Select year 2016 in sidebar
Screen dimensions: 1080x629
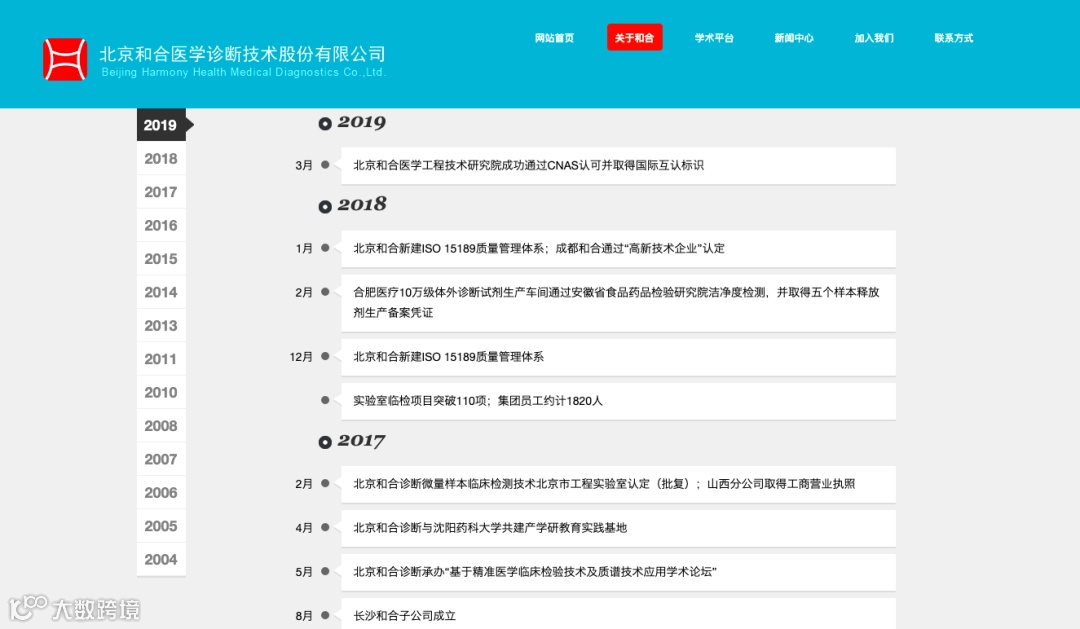click(x=161, y=225)
